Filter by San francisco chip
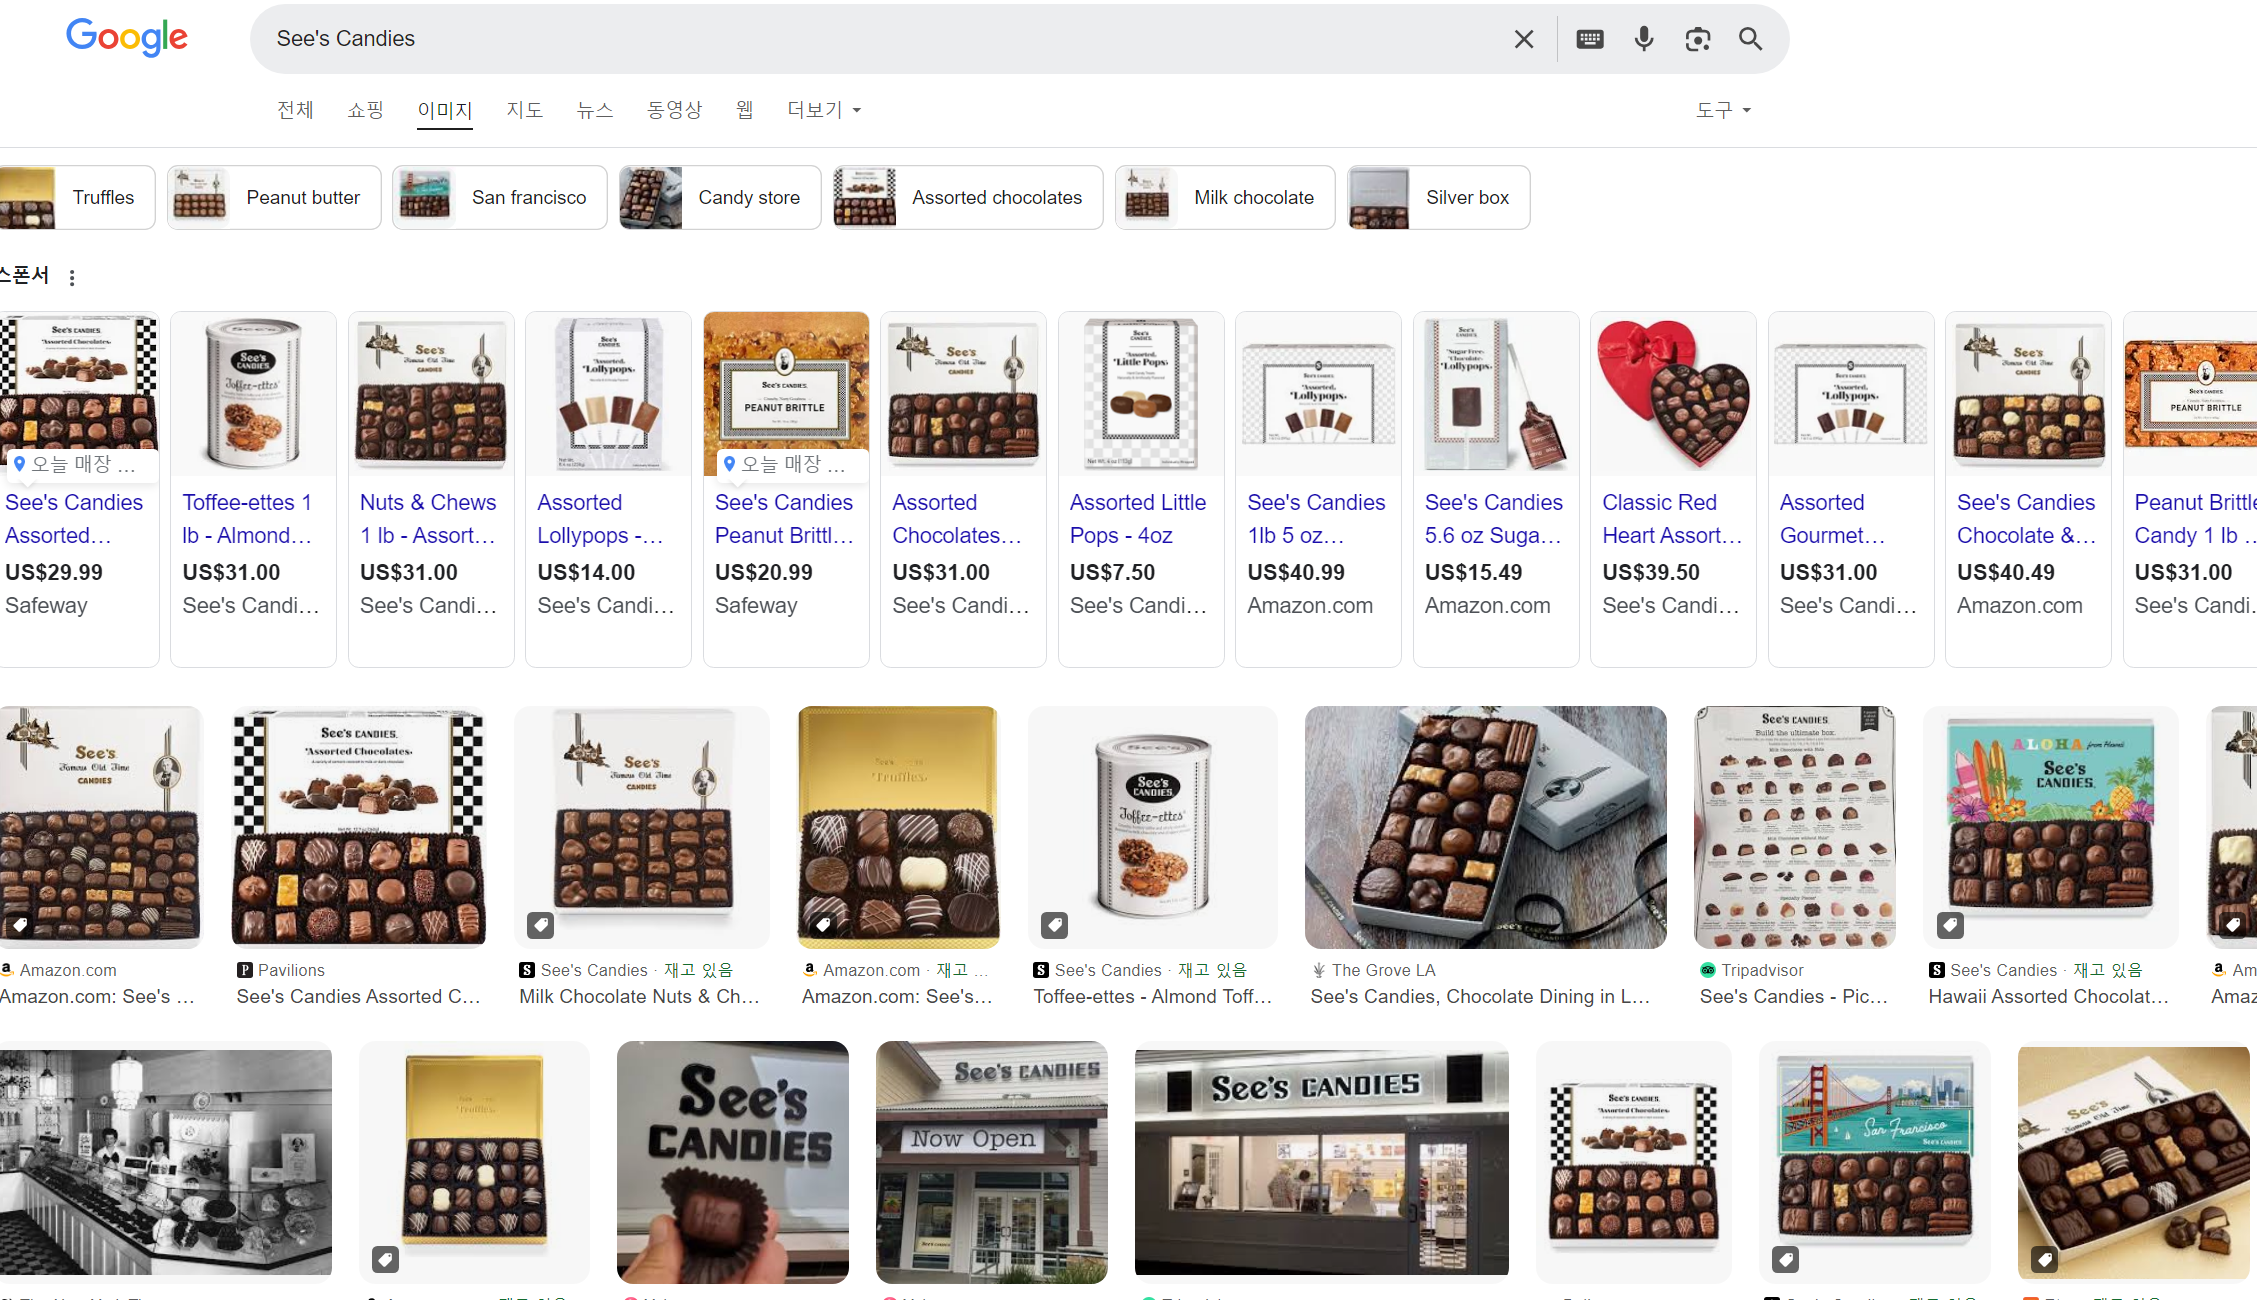 [x=500, y=198]
